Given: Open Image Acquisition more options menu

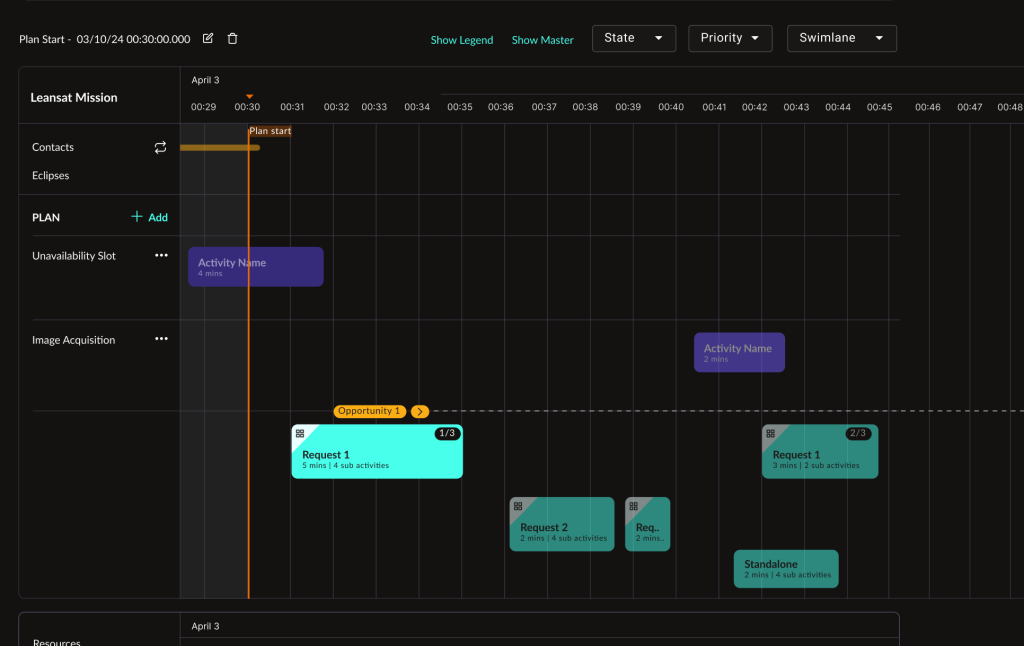Looking at the screenshot, I should point(161,339).
